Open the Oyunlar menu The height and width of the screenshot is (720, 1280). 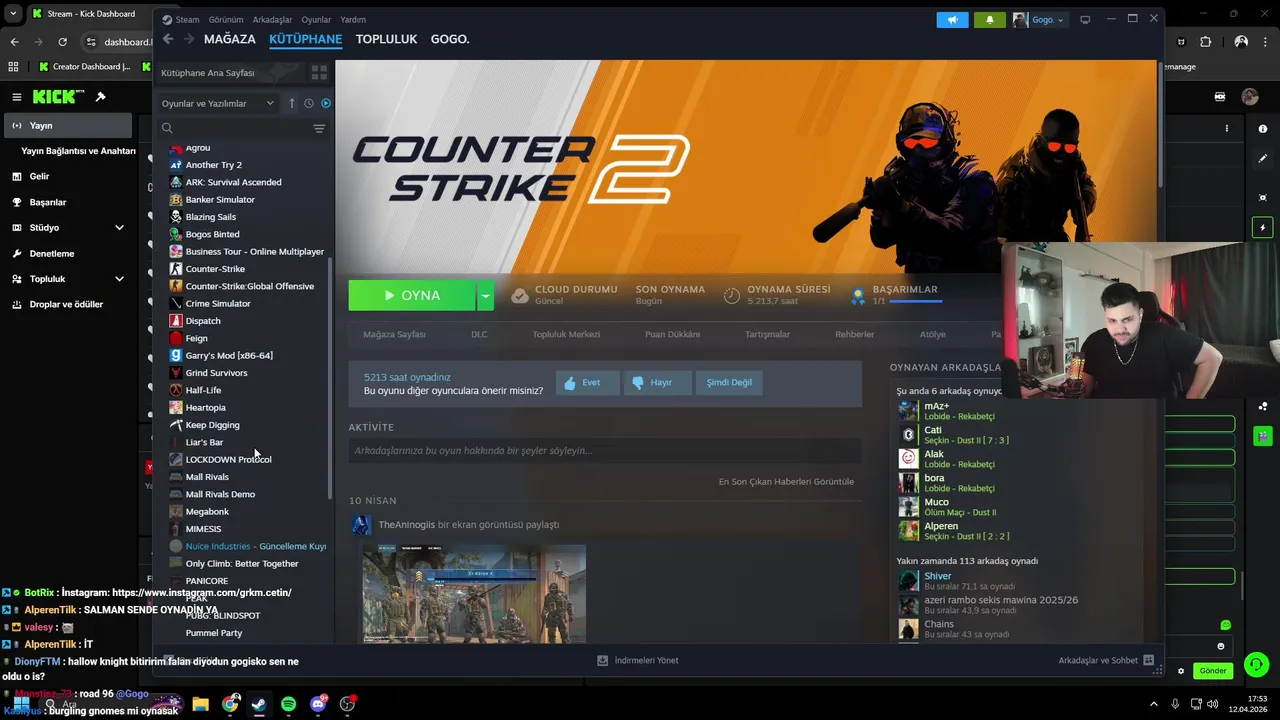point(316,19)
